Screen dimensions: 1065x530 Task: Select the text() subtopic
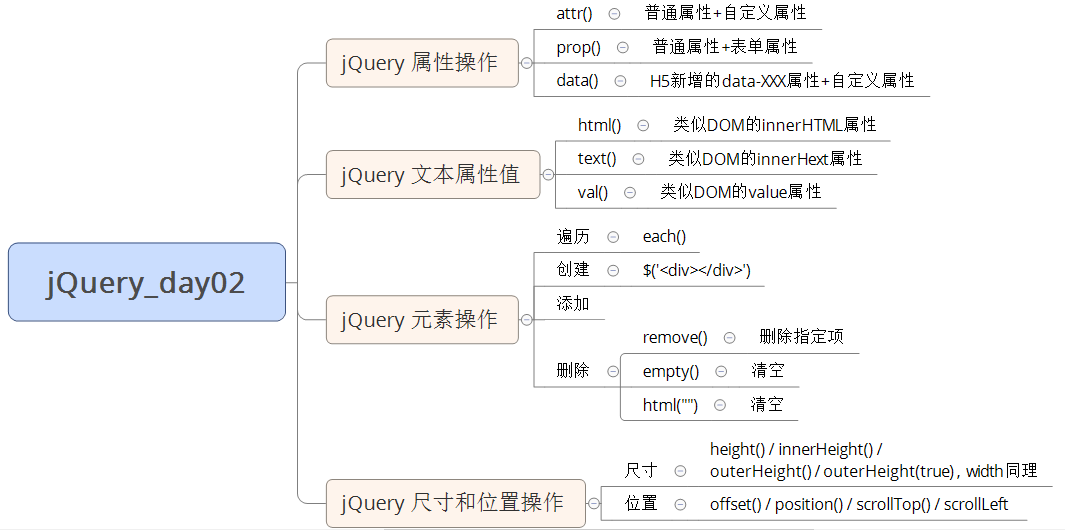pyautogui.click(x=597, y=159)
